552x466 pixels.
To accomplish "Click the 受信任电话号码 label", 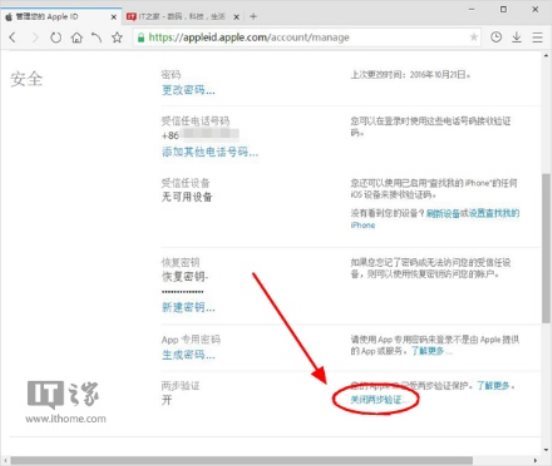I will click(195, 121).
